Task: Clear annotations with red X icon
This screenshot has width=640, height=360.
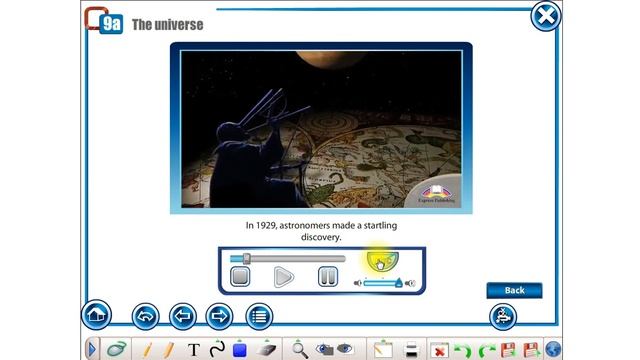Action: point(439,350)
